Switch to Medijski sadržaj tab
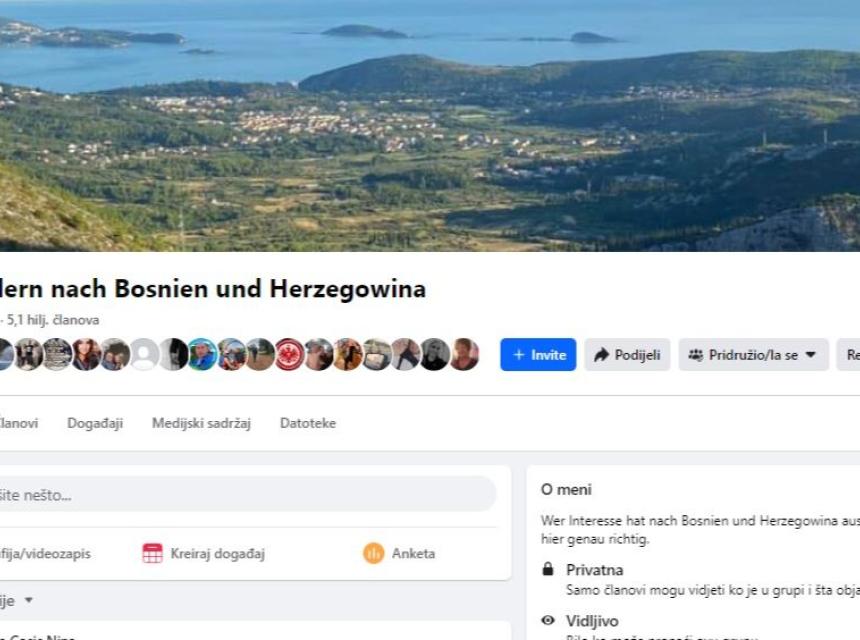This screenshot has width=860, height=640. coord(201,423)
